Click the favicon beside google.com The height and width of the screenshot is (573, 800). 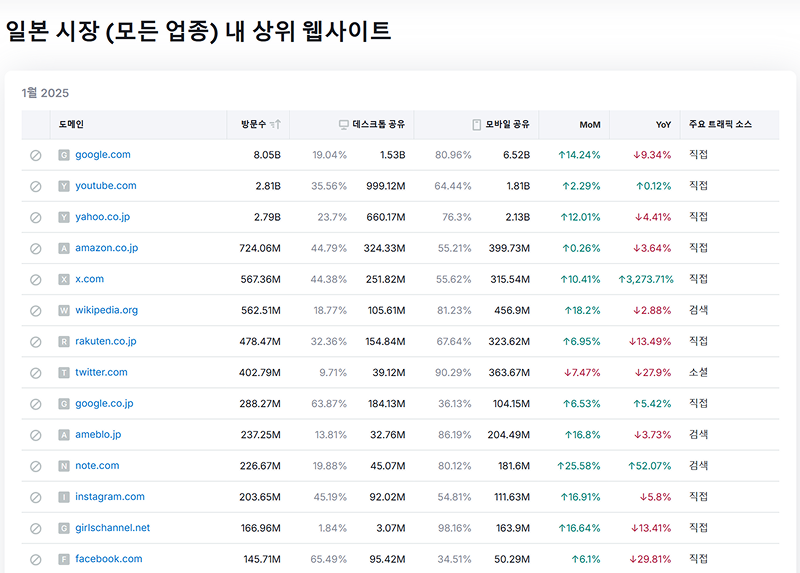click(64, 155)
